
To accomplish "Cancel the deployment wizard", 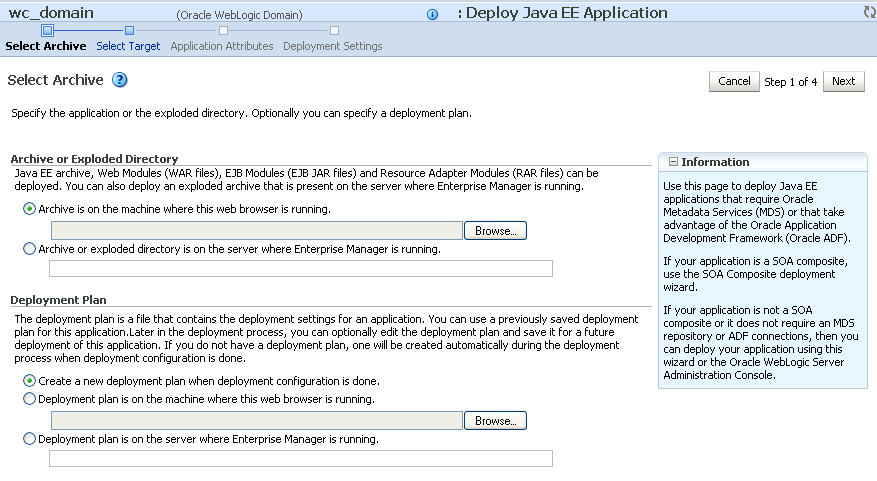I will tap(734, 81).
